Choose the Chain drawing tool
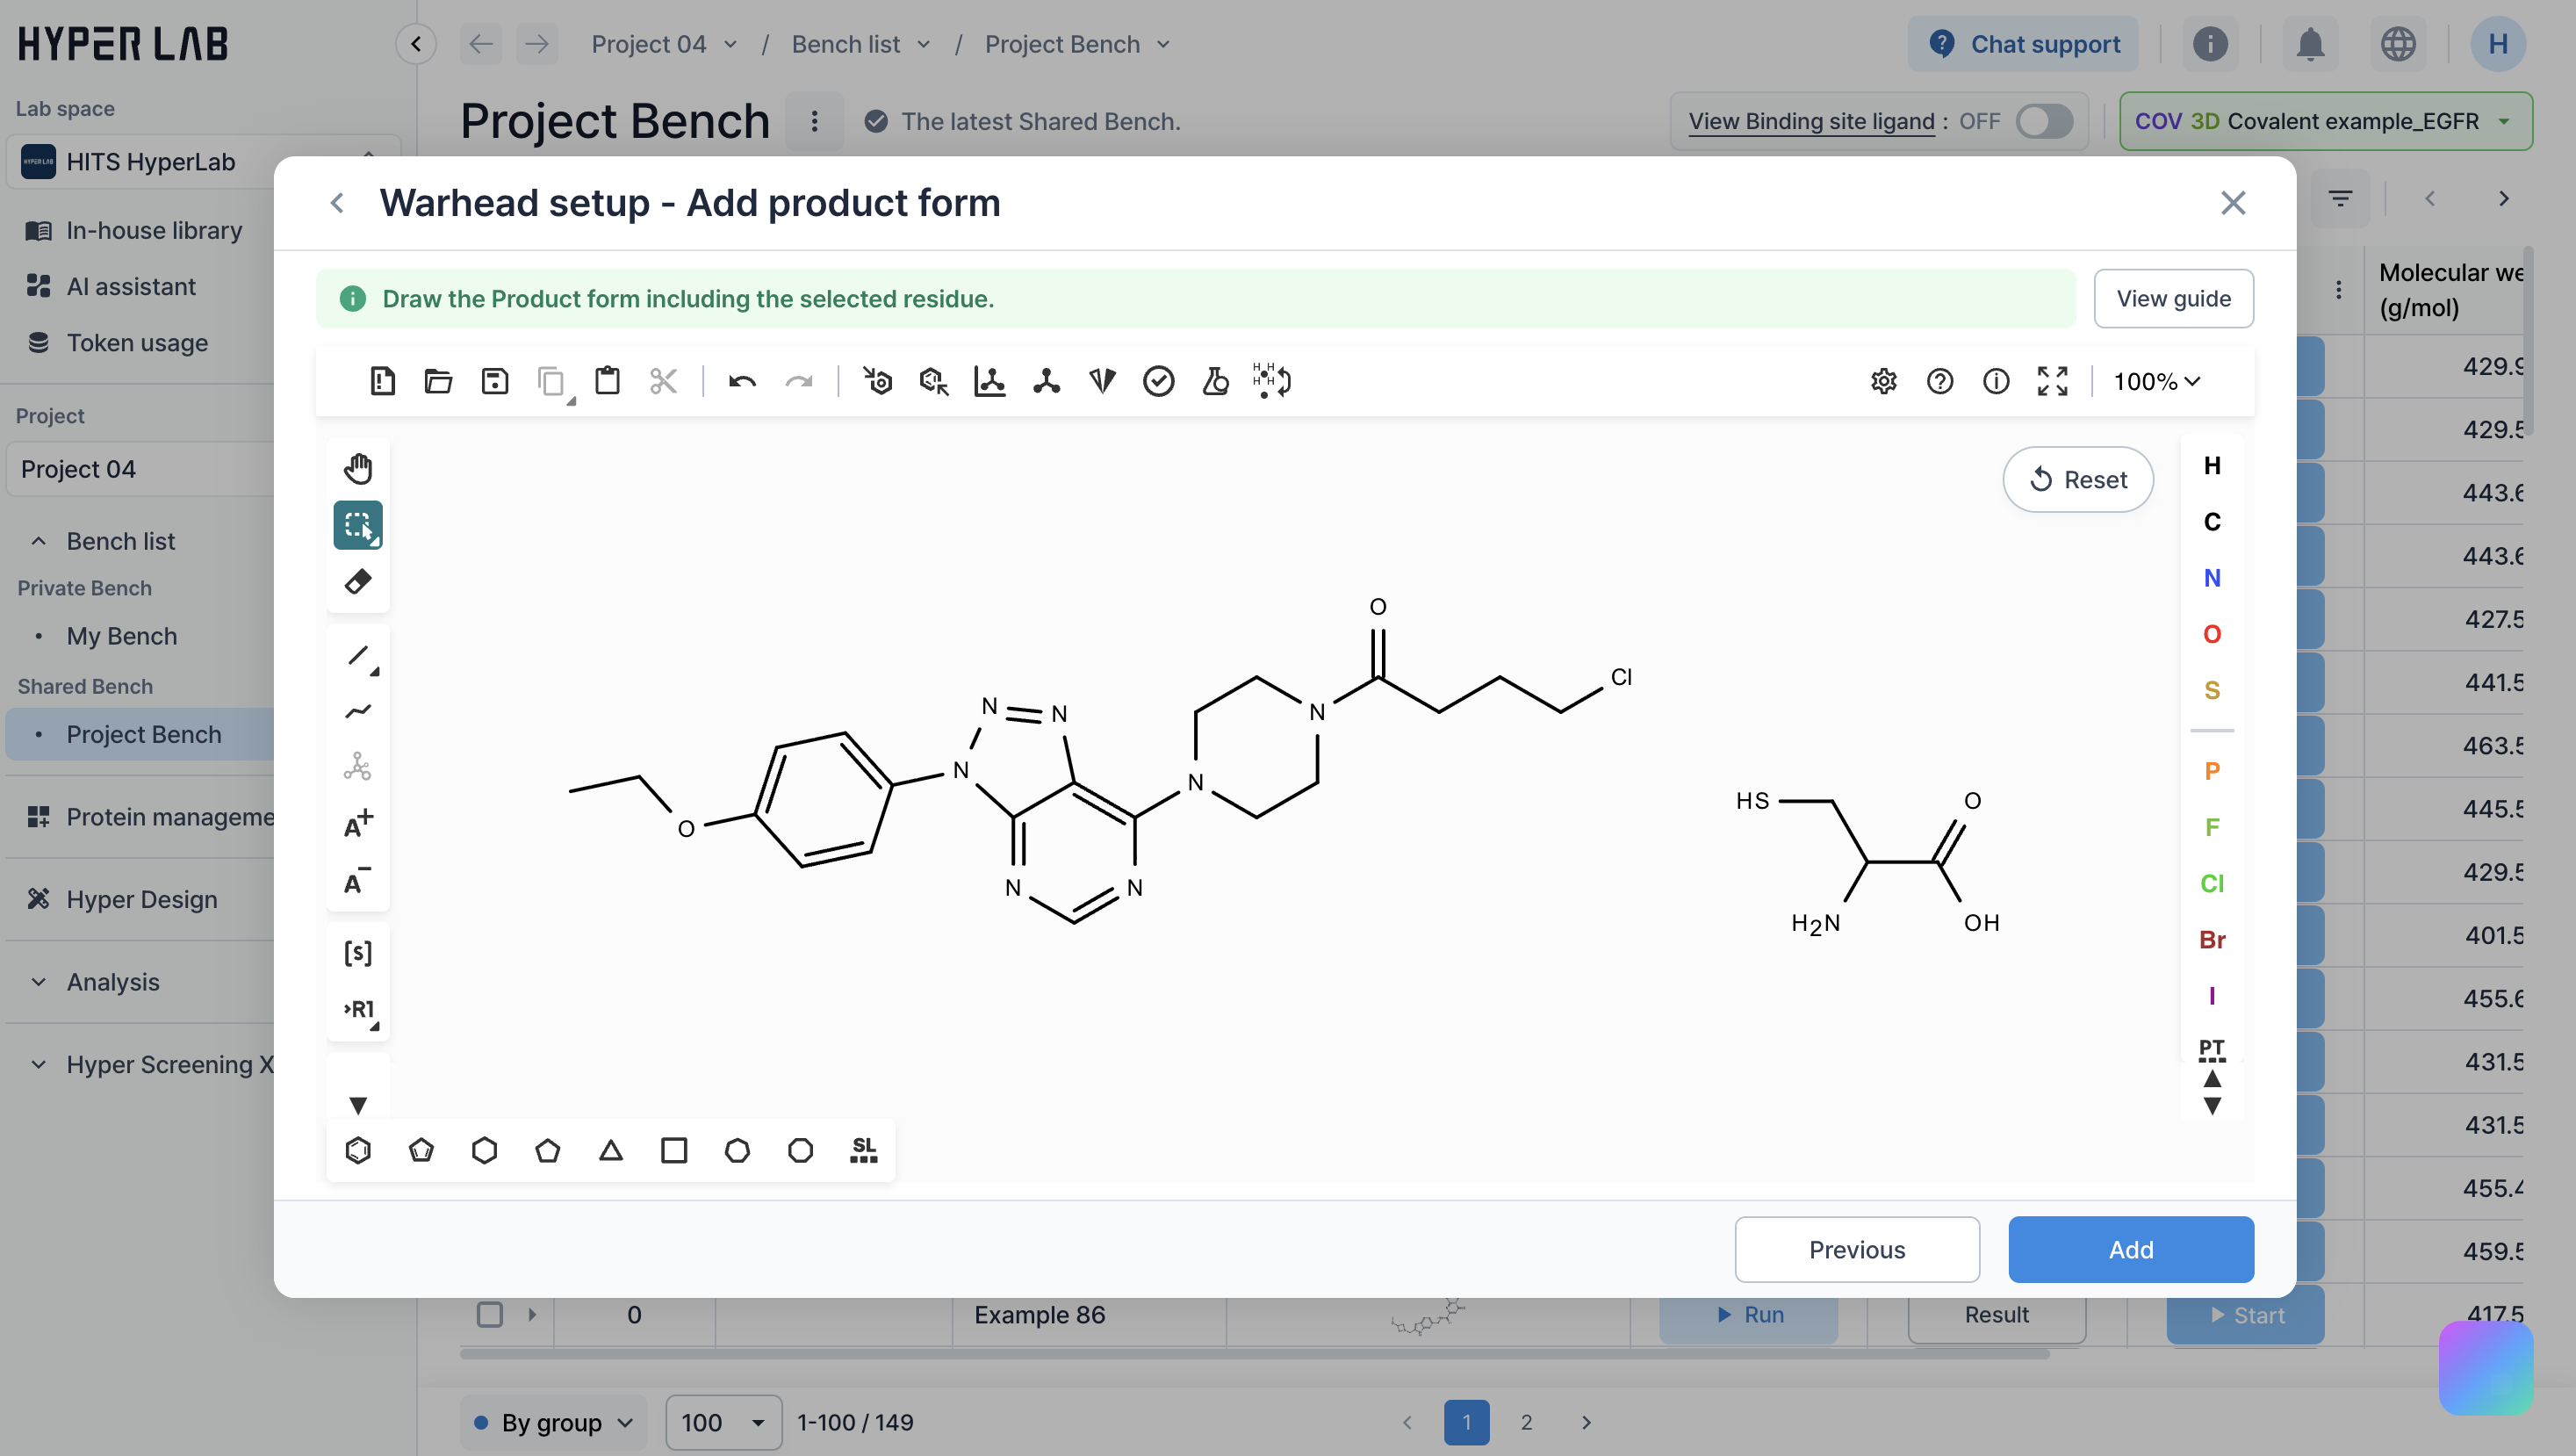Viewport: 2576px width, 1456px height. pos(358,711)
